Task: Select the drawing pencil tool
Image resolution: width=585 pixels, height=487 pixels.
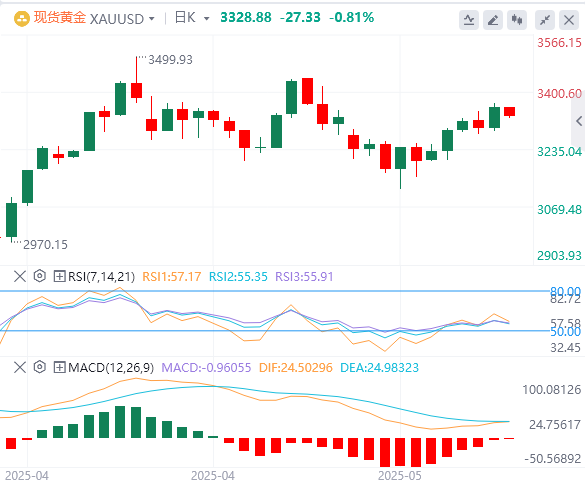Action: click(493, 20)
